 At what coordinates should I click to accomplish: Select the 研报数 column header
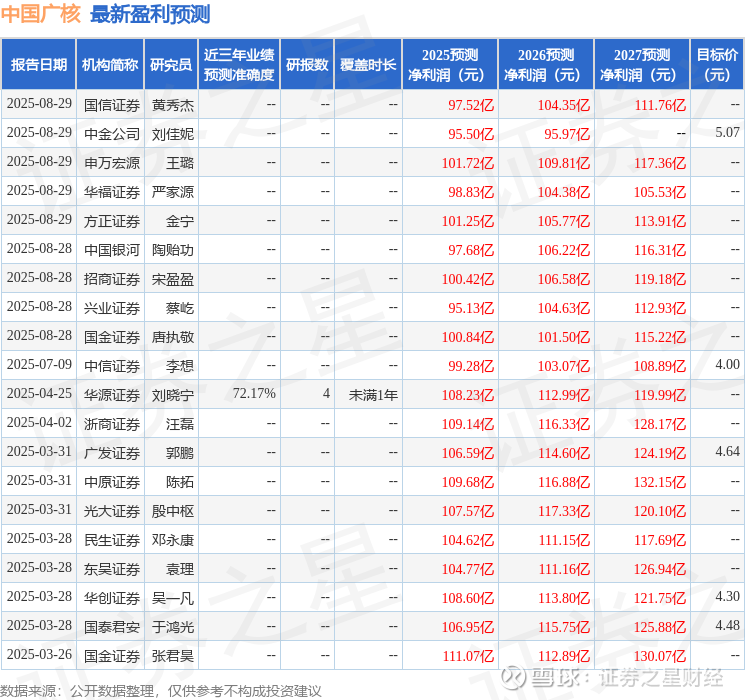(307, 65)
